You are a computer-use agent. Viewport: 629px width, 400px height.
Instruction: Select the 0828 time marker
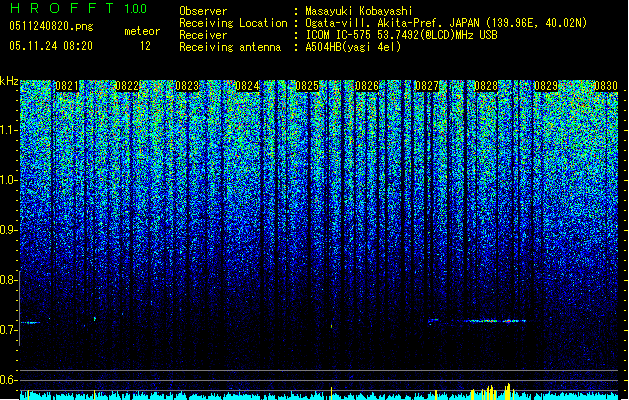(x=486, y=86)
